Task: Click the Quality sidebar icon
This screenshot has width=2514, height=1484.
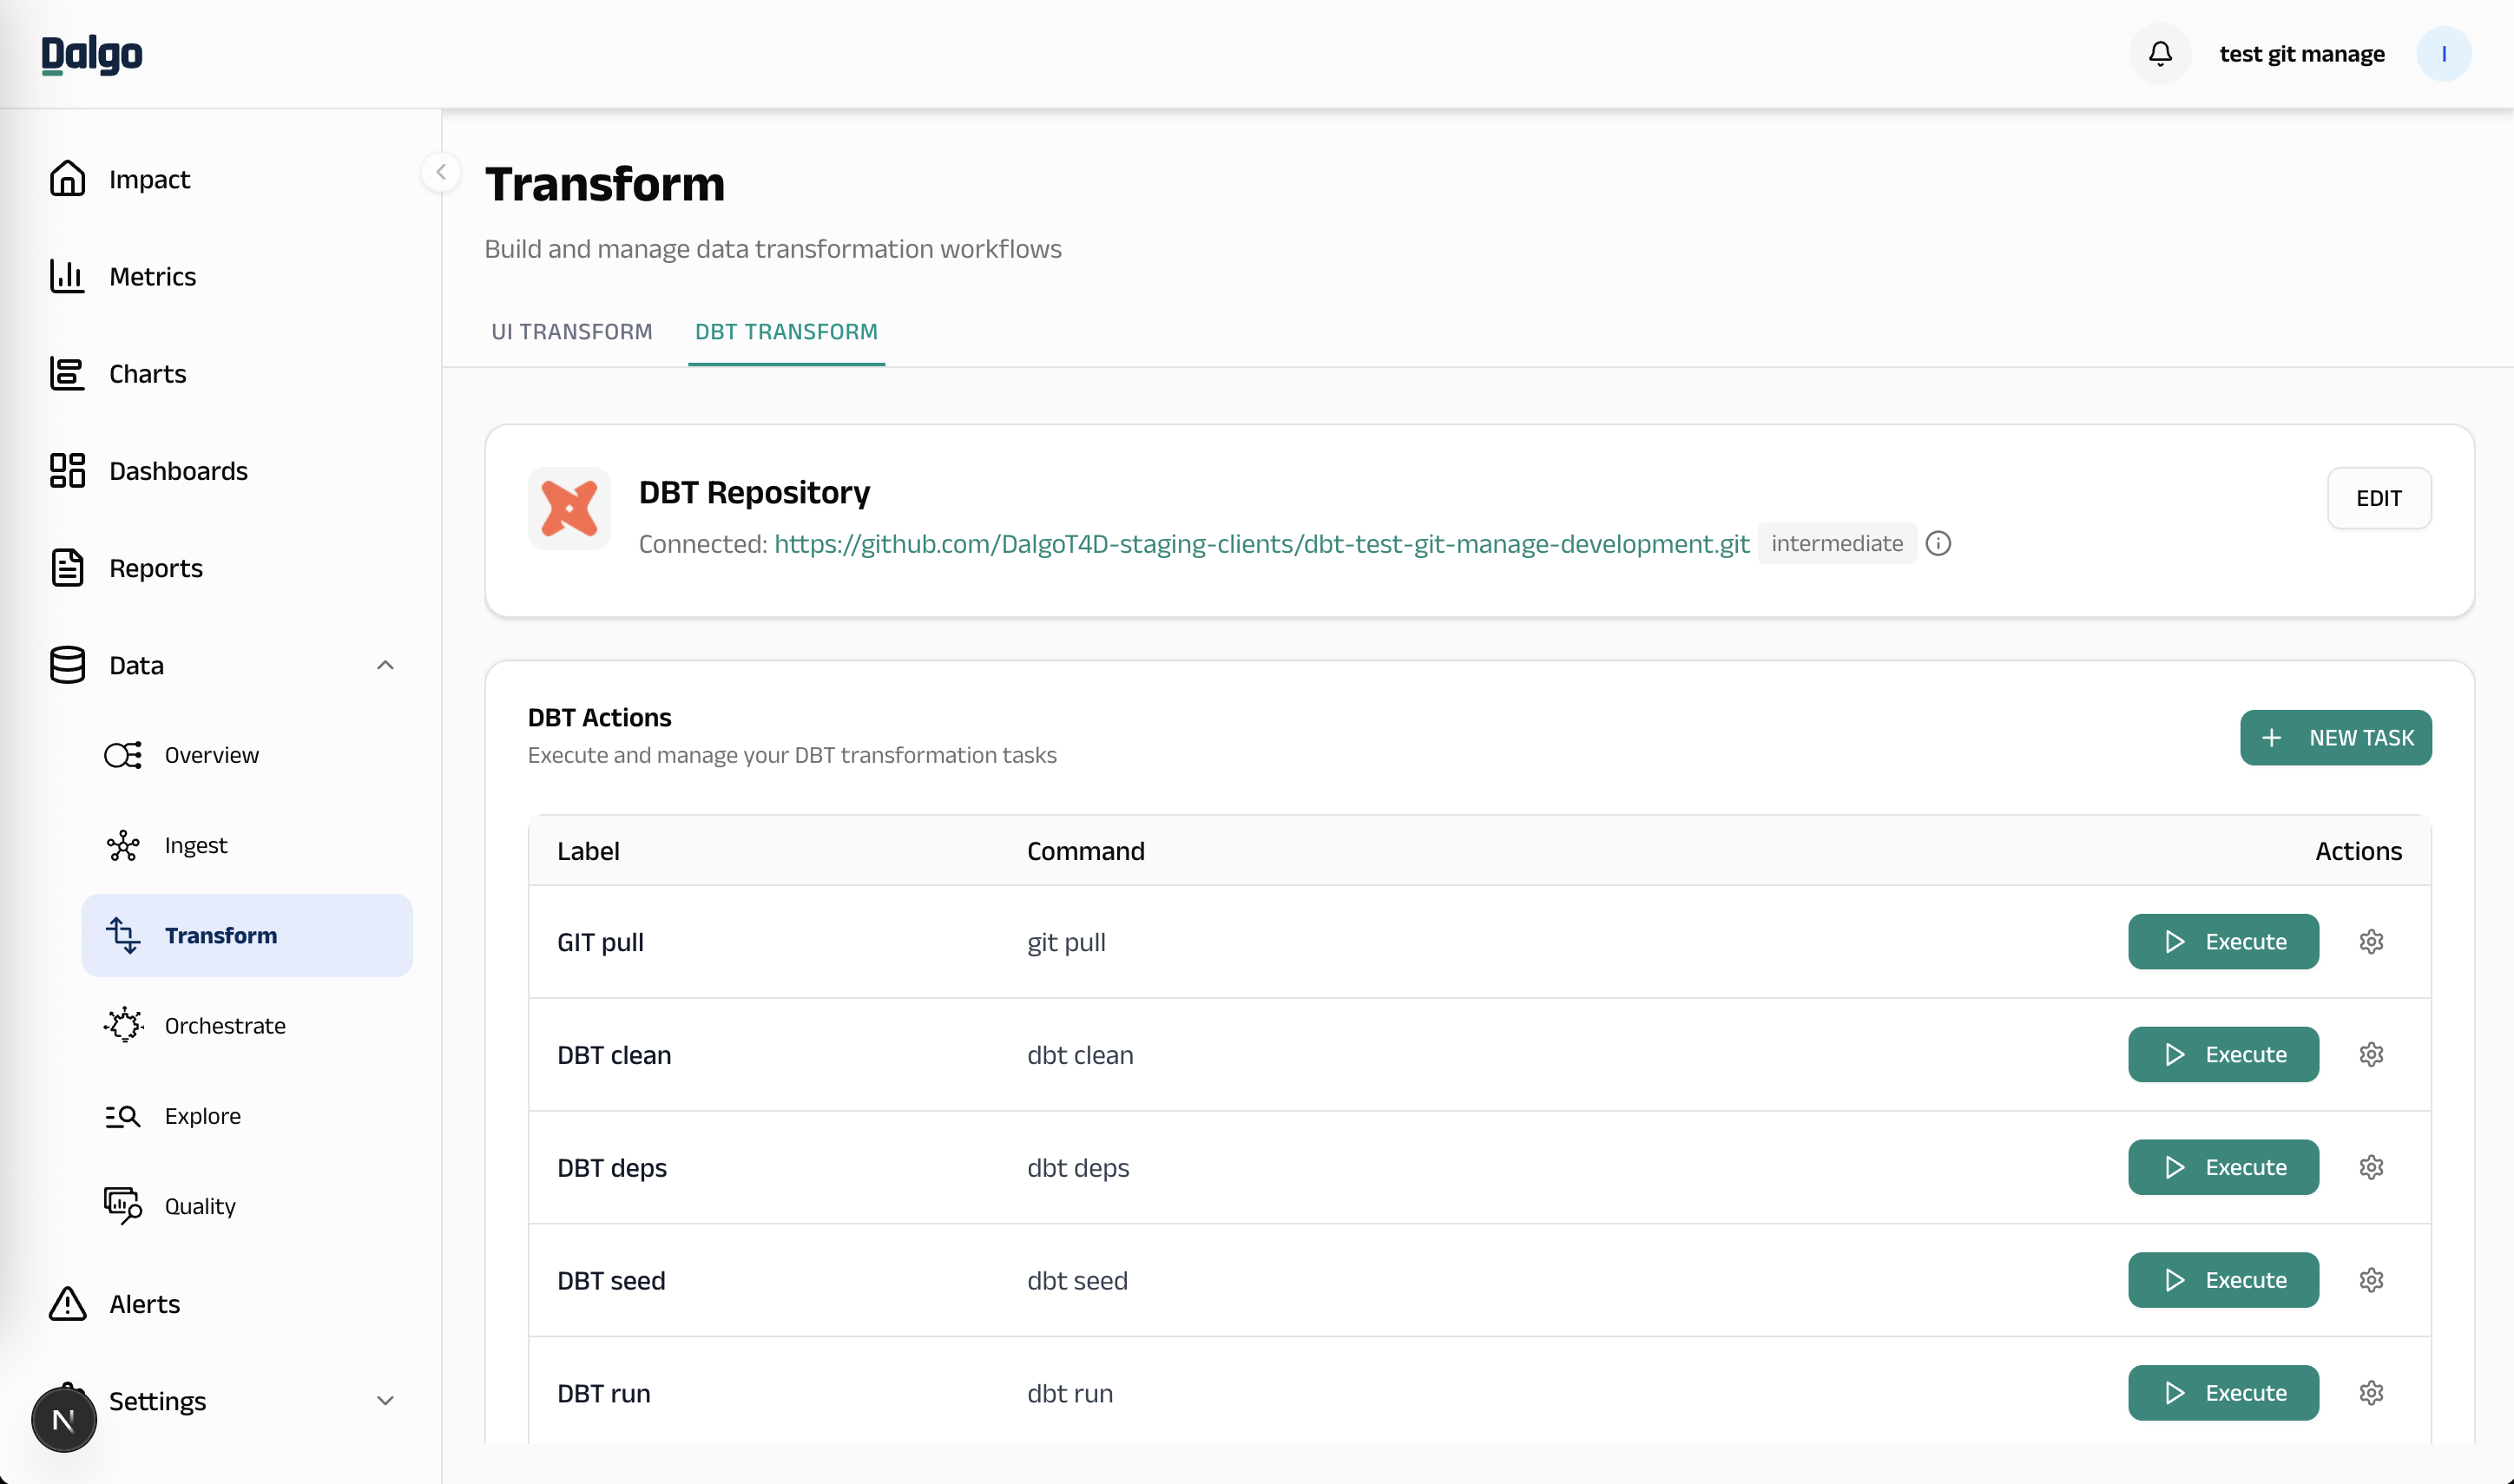Action: tap(123, 1206)
